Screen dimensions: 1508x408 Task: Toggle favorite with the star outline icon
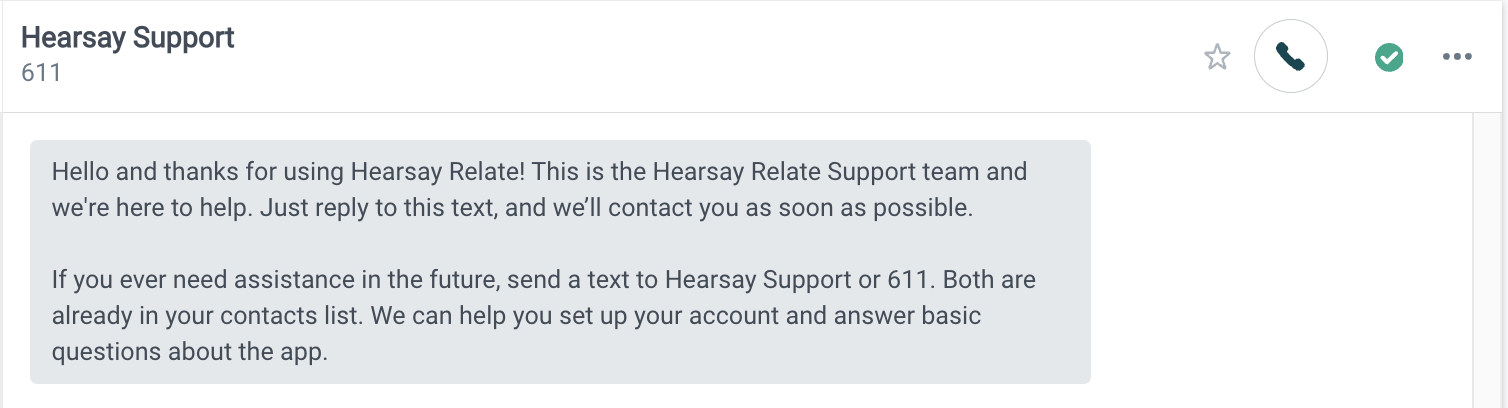[x=1216, y=57]
